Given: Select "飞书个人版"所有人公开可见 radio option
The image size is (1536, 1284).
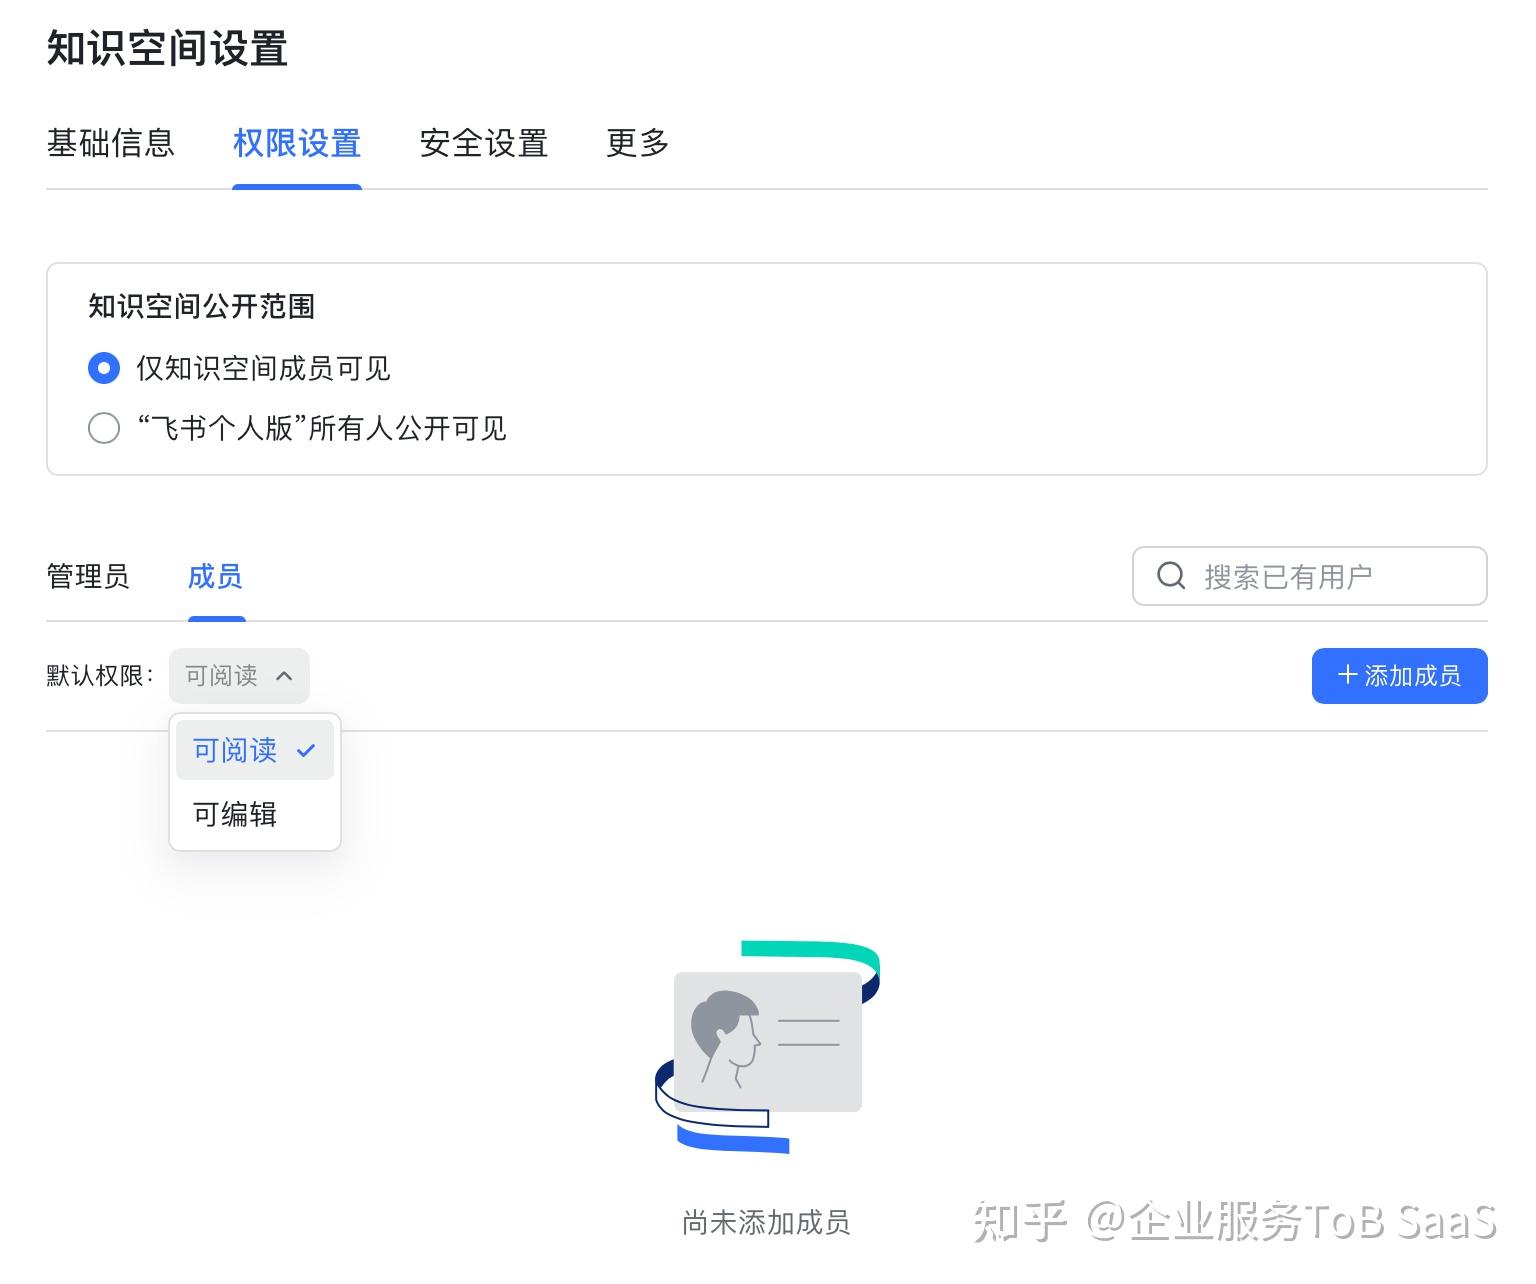Looking at the screenshot, I should 104,428.
